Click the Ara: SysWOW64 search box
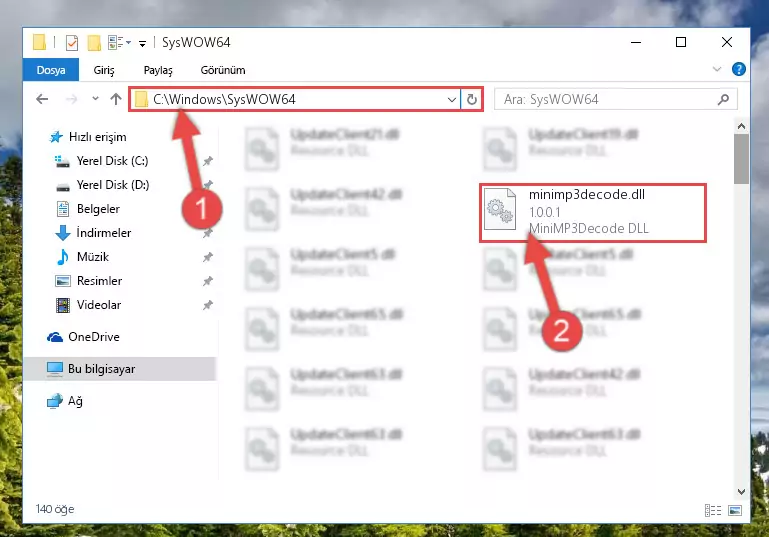This screenshot has width=769, height=537. pos(615,100)
